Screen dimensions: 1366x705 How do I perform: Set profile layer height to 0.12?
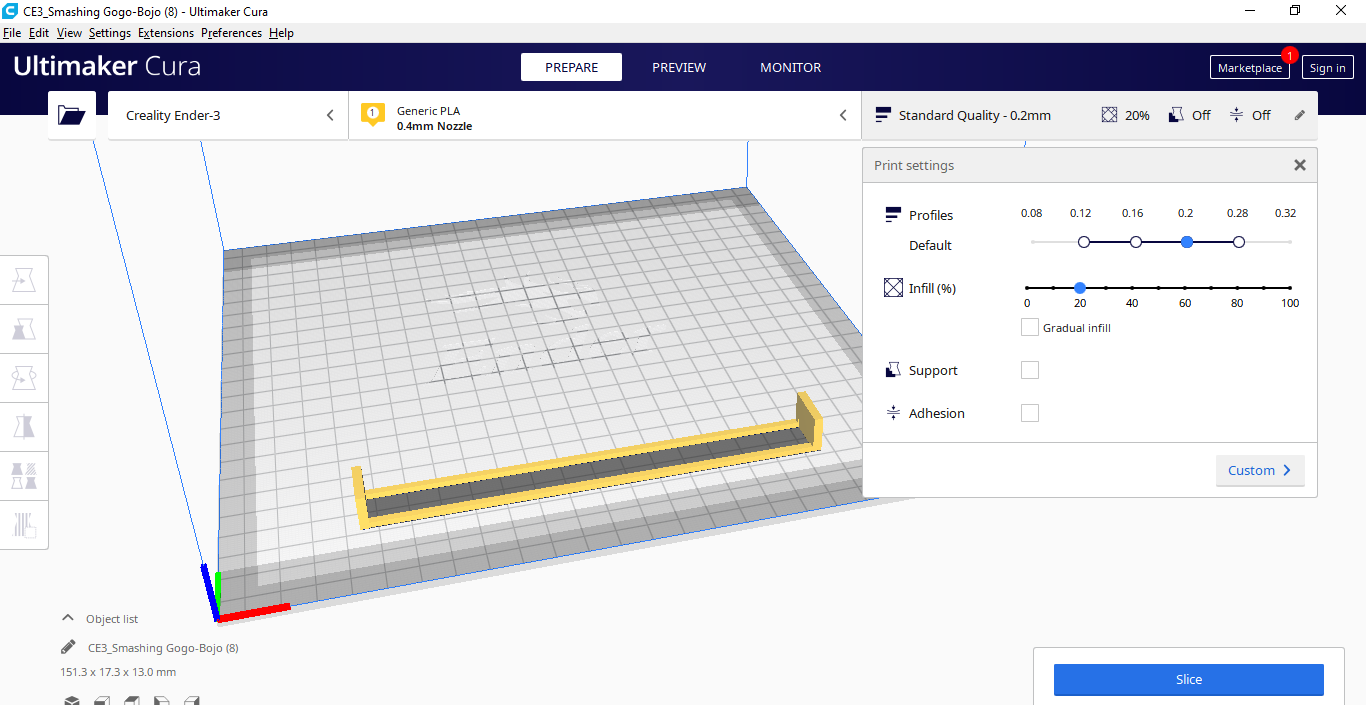point(1084,242)
